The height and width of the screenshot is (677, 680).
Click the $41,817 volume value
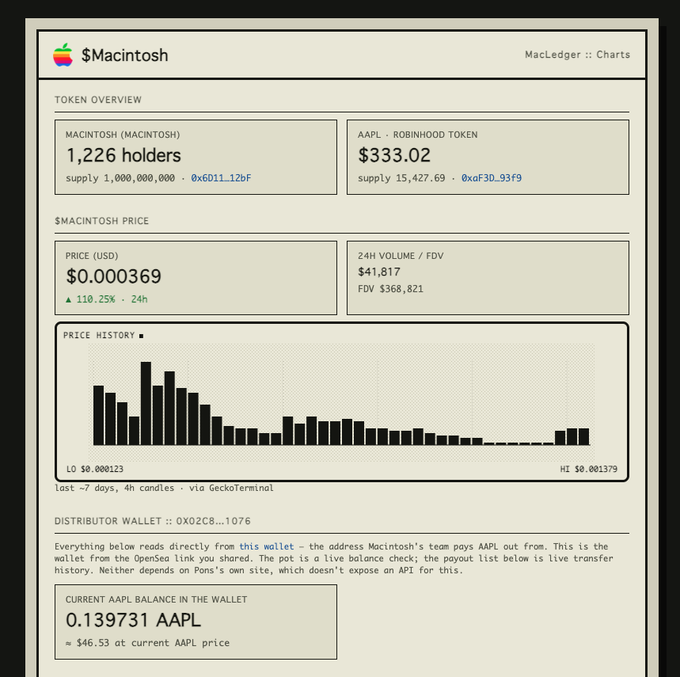point(379,272)
